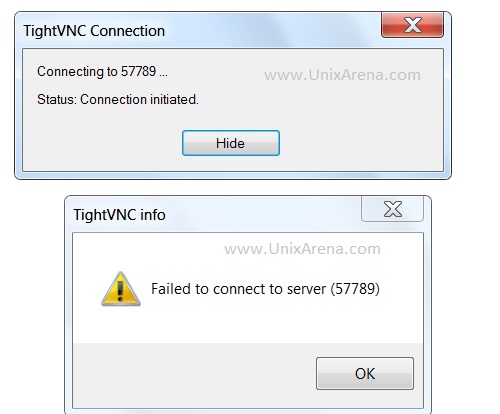Click the Hide button
Screen dimensions: 500x414
pos(231,143)
